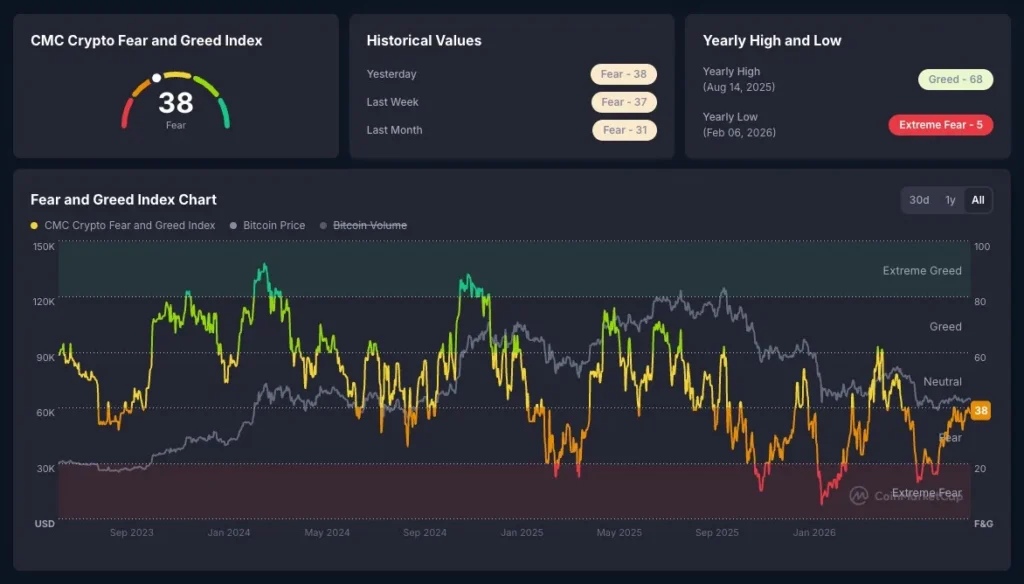The height and width of the screenshot is (584, 1024).
Task: Click the F&G axis unit label
Action: (x=984, y=523)
